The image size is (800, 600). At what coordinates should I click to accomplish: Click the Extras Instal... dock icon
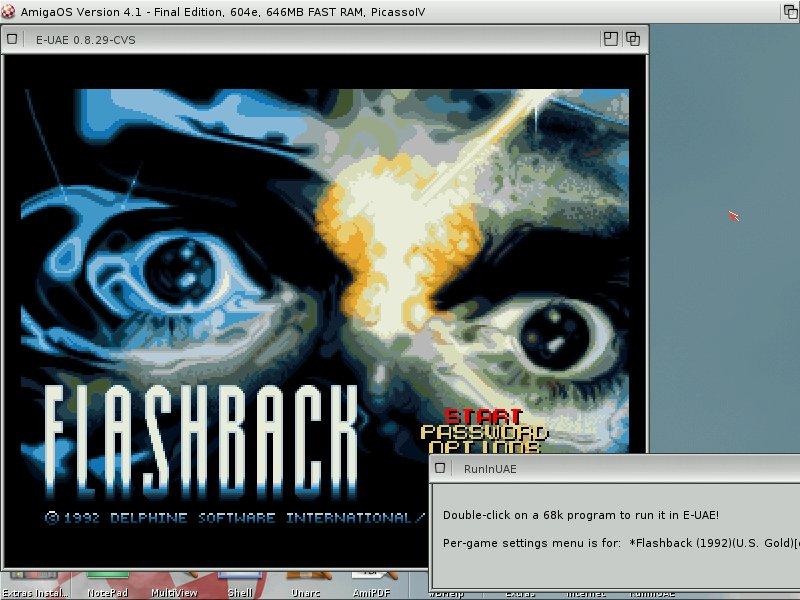[x=35, y=586]
